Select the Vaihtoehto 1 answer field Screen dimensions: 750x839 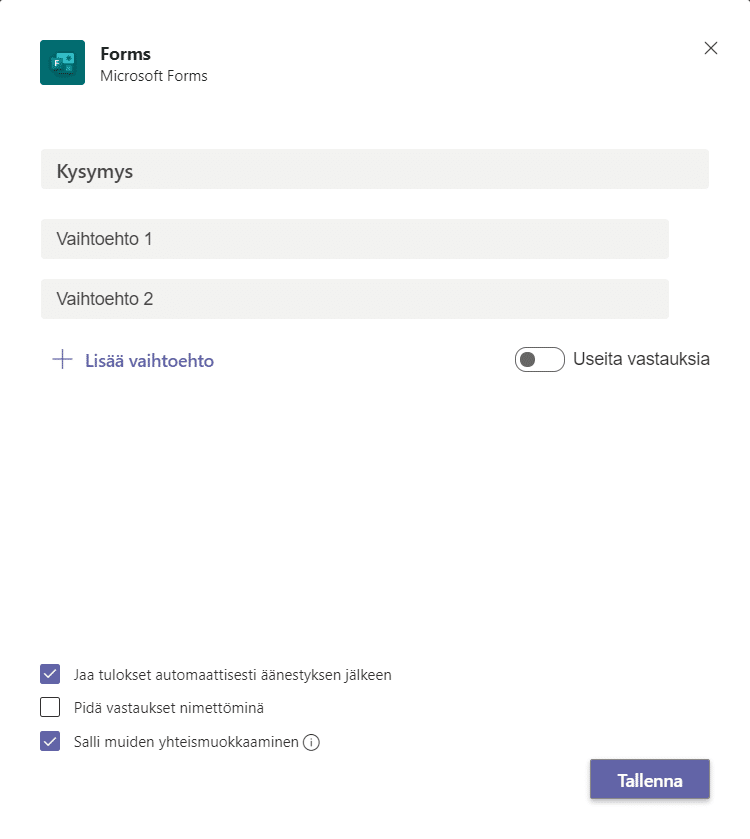(354, 239)
